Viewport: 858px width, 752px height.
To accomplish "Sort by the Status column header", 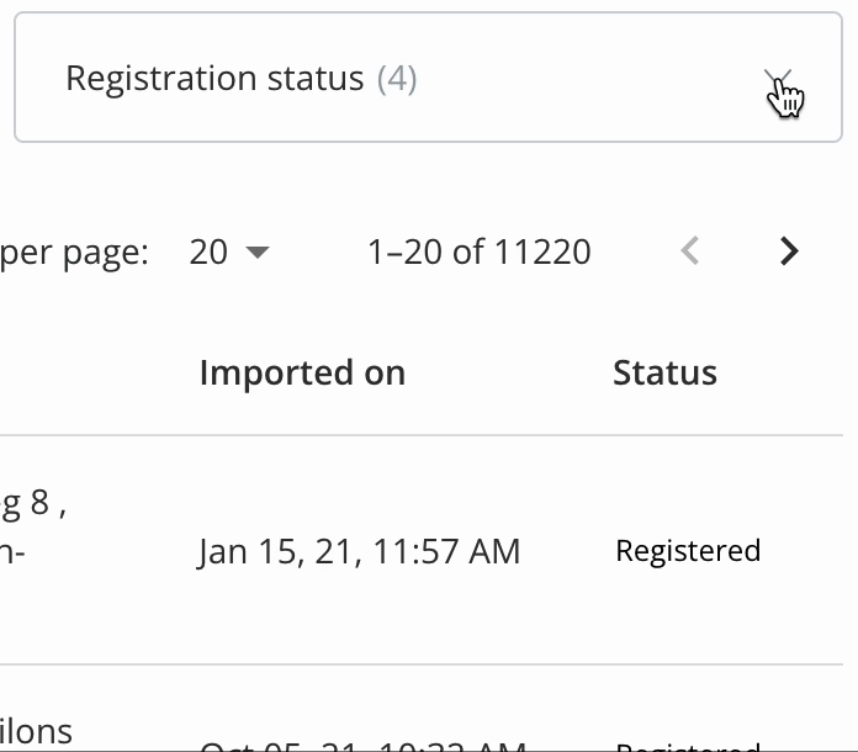I will click(x=665, y=373).
